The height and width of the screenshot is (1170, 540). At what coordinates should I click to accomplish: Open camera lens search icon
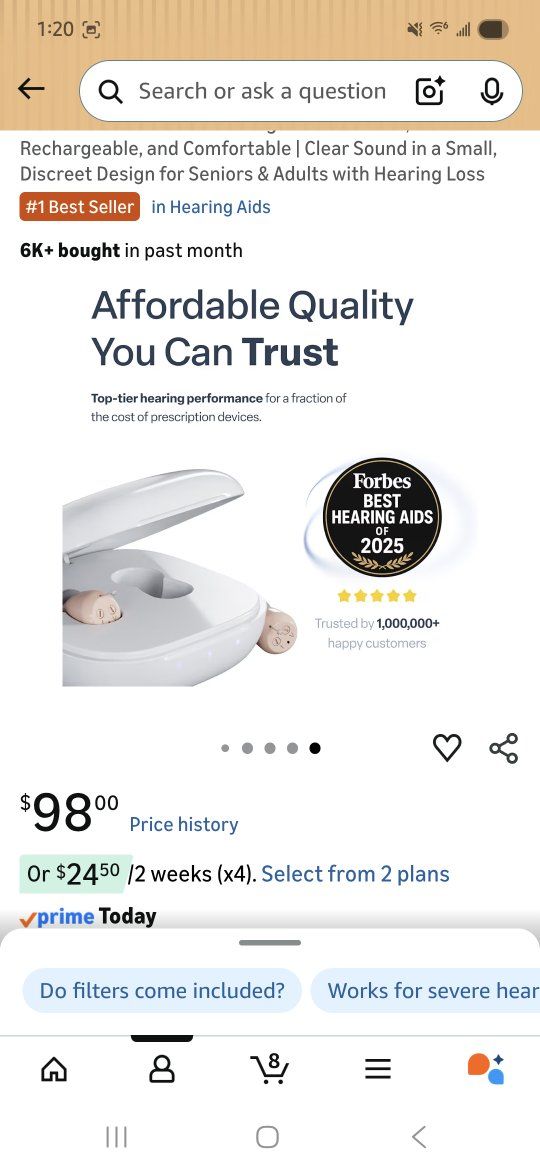(x=430, y=91)
